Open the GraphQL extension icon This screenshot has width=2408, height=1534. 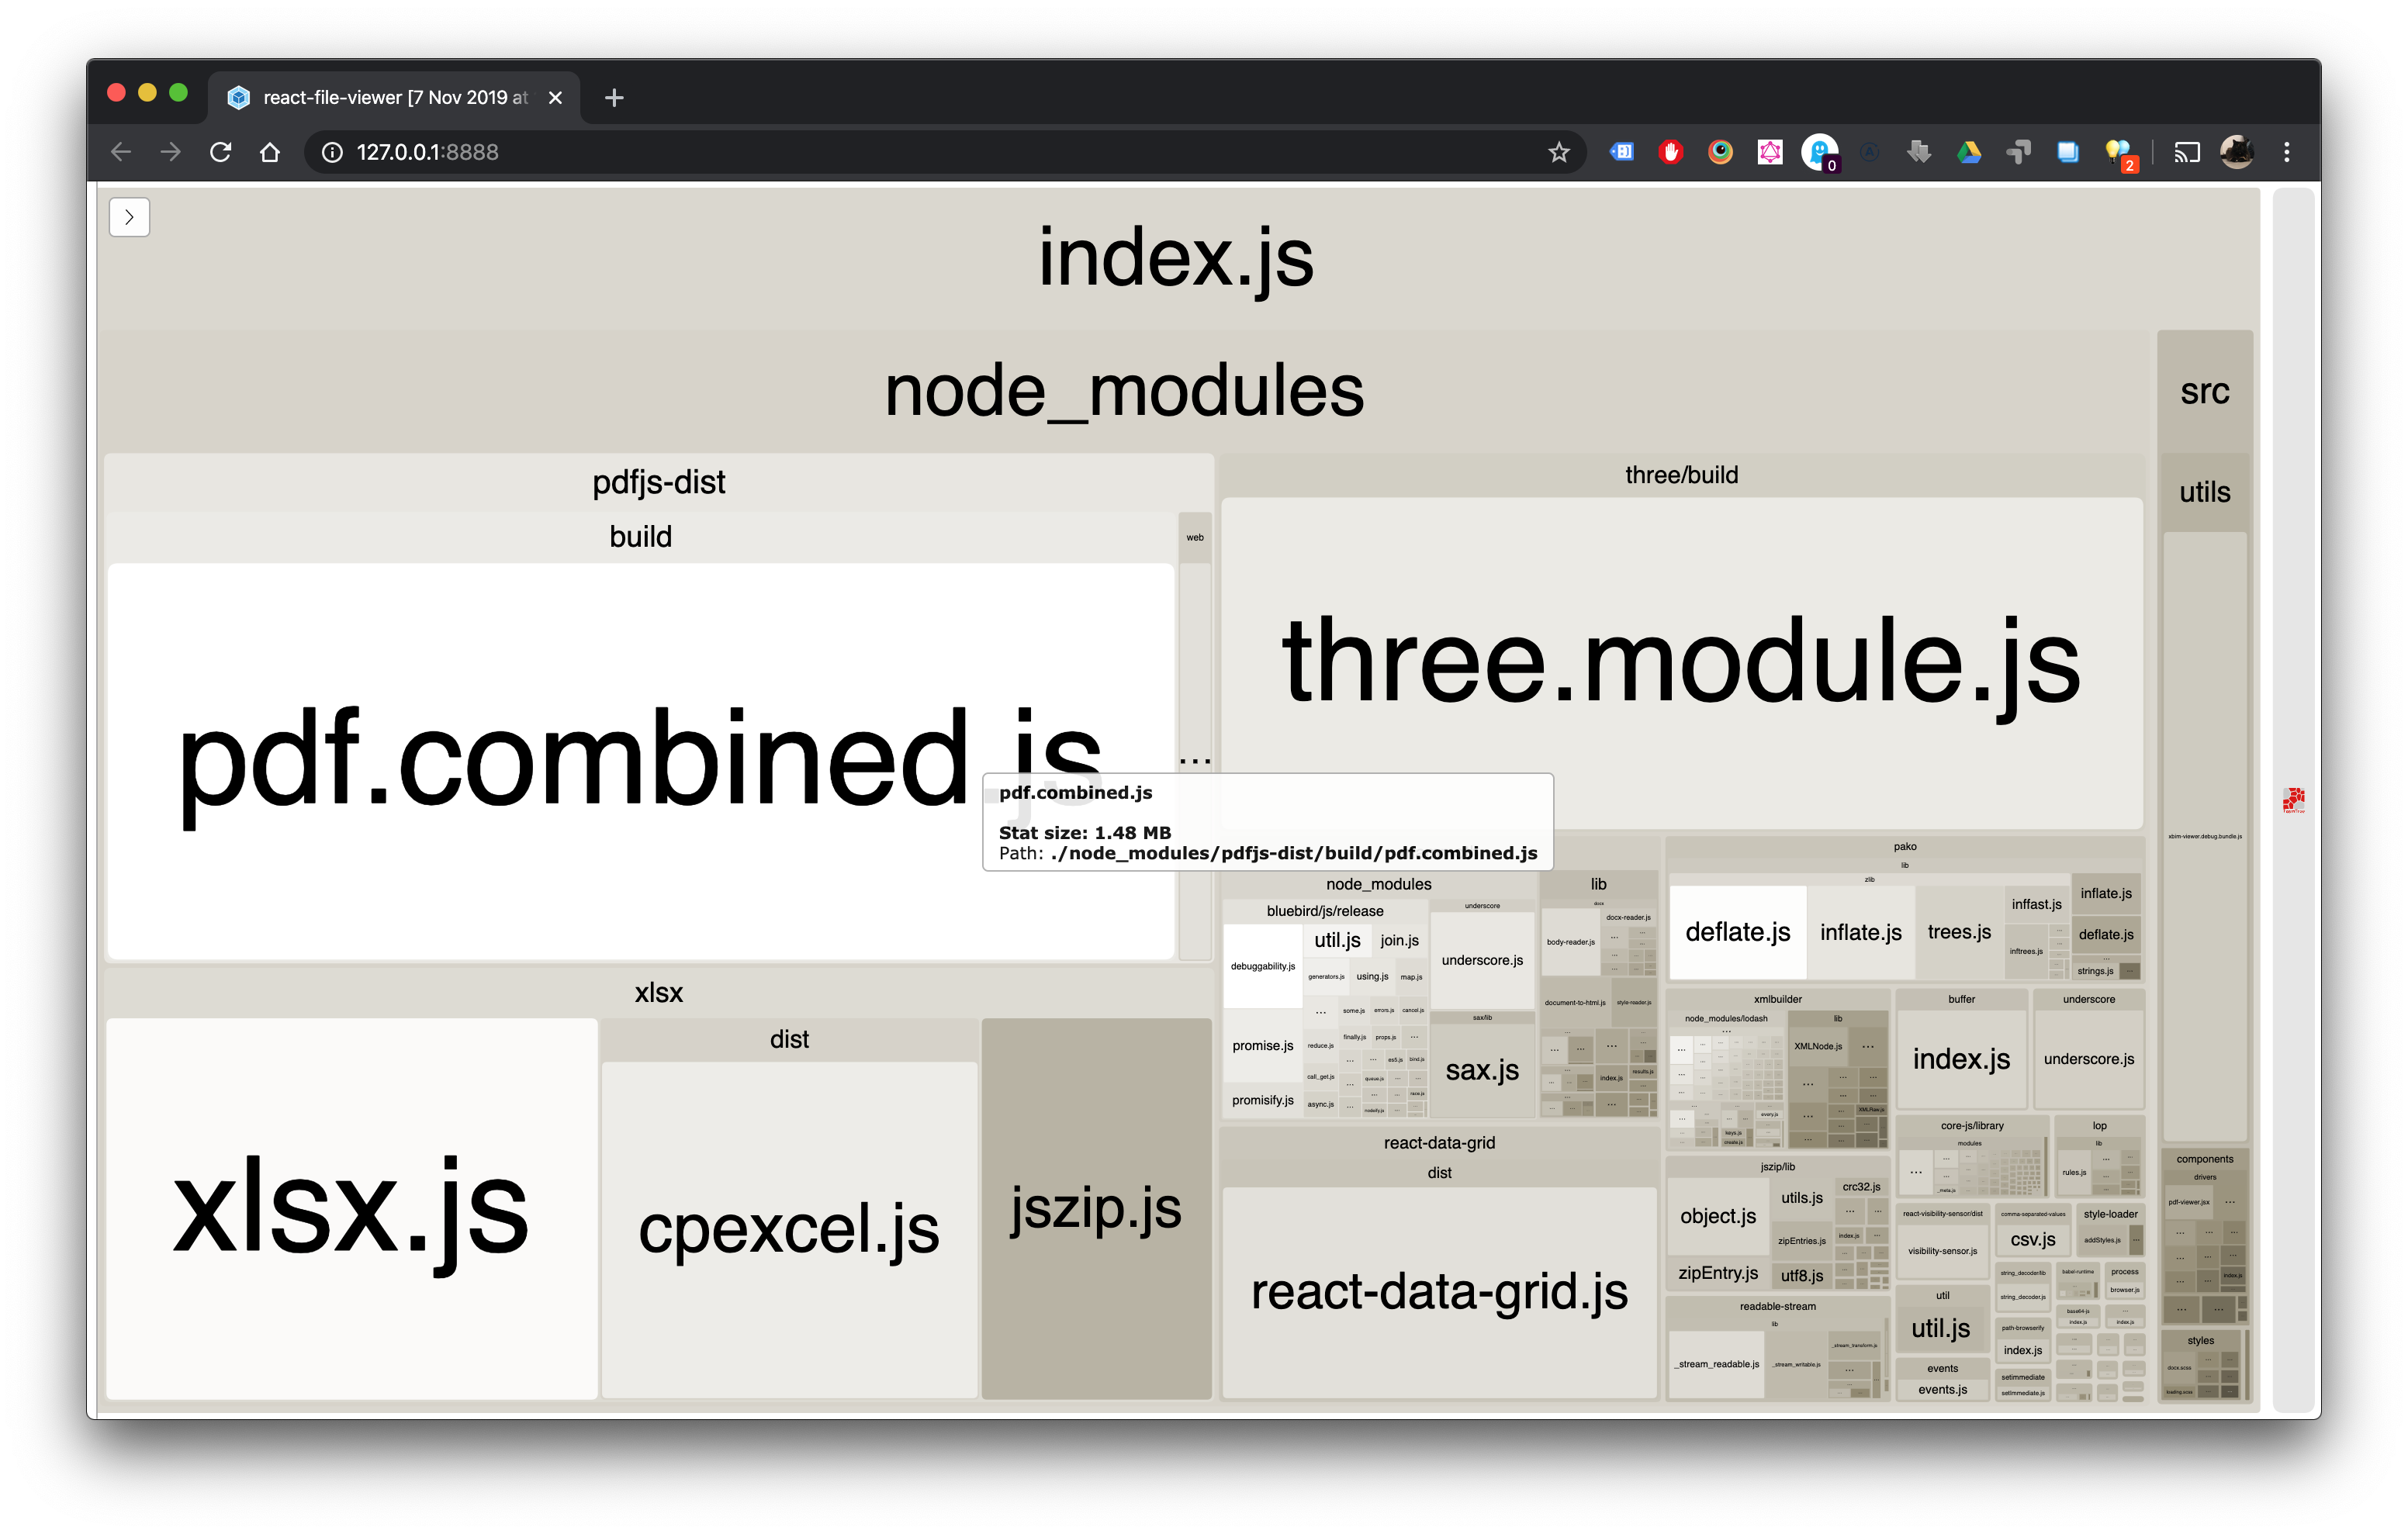coord(1770,152)
